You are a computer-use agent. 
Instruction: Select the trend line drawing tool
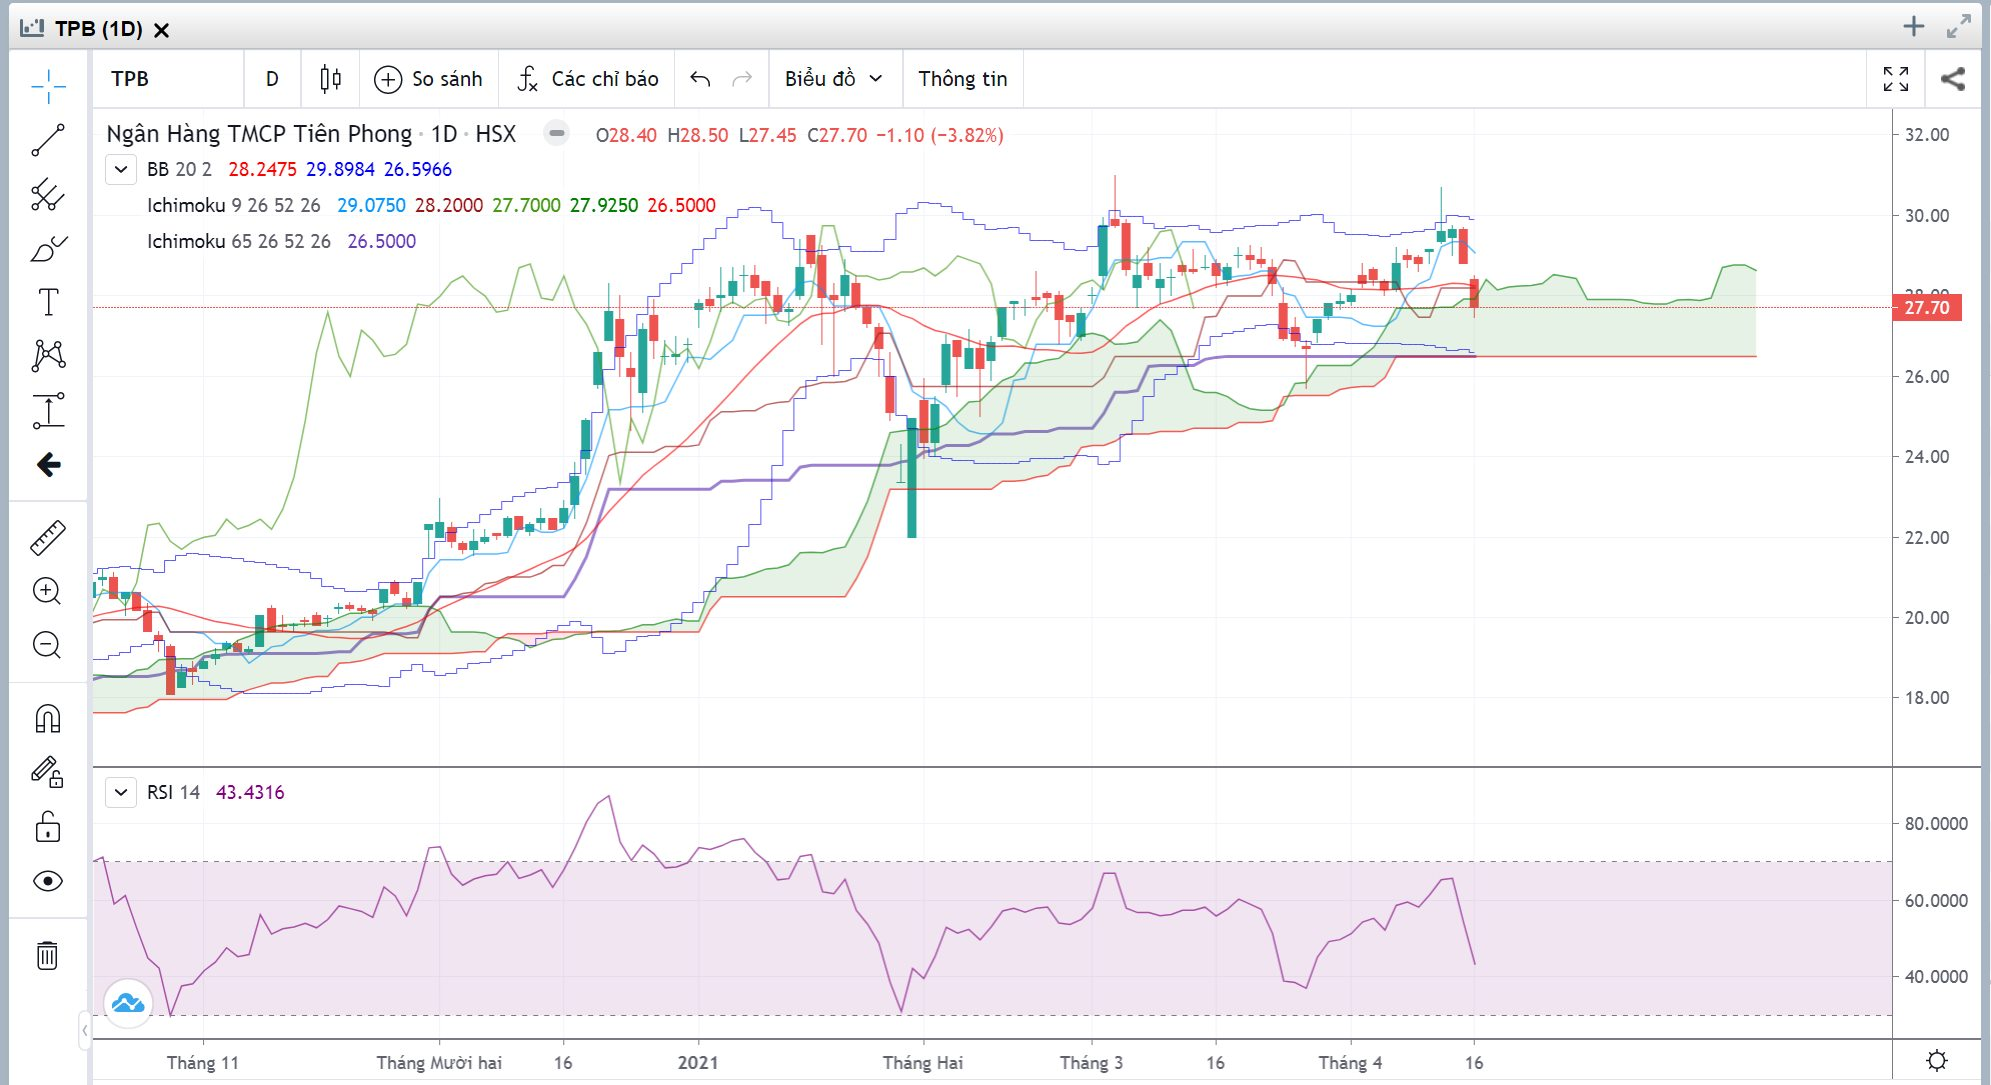point(47,140)
